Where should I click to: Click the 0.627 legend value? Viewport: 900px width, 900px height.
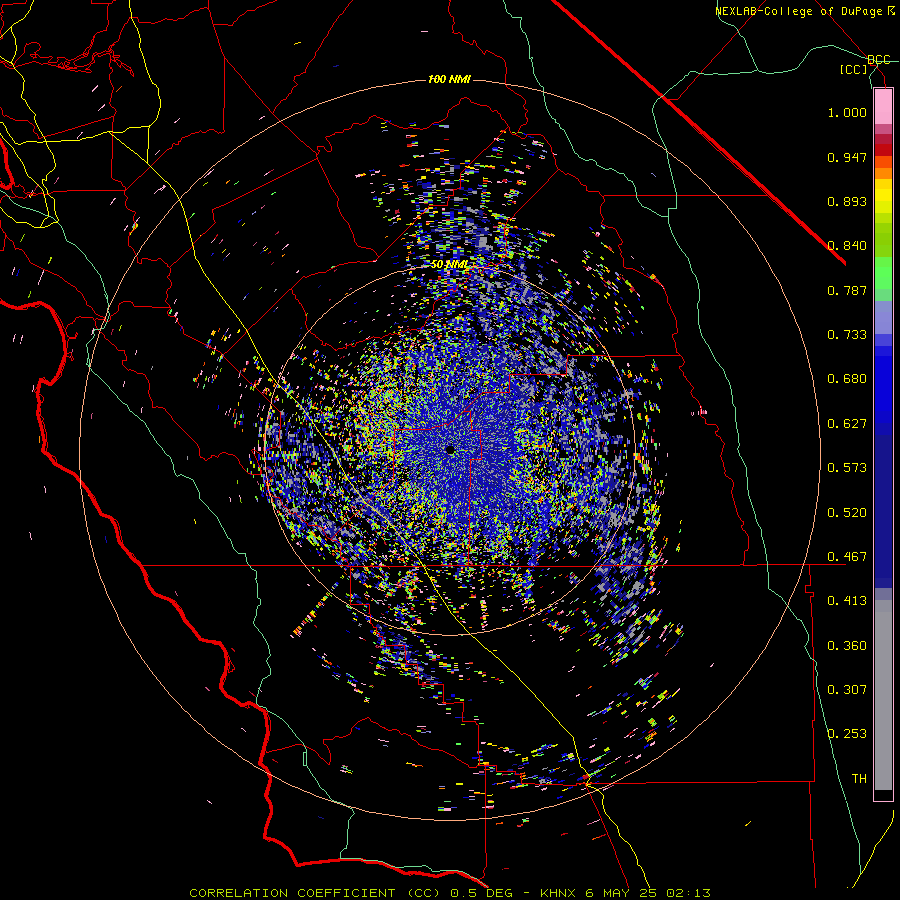click(847, 424)
